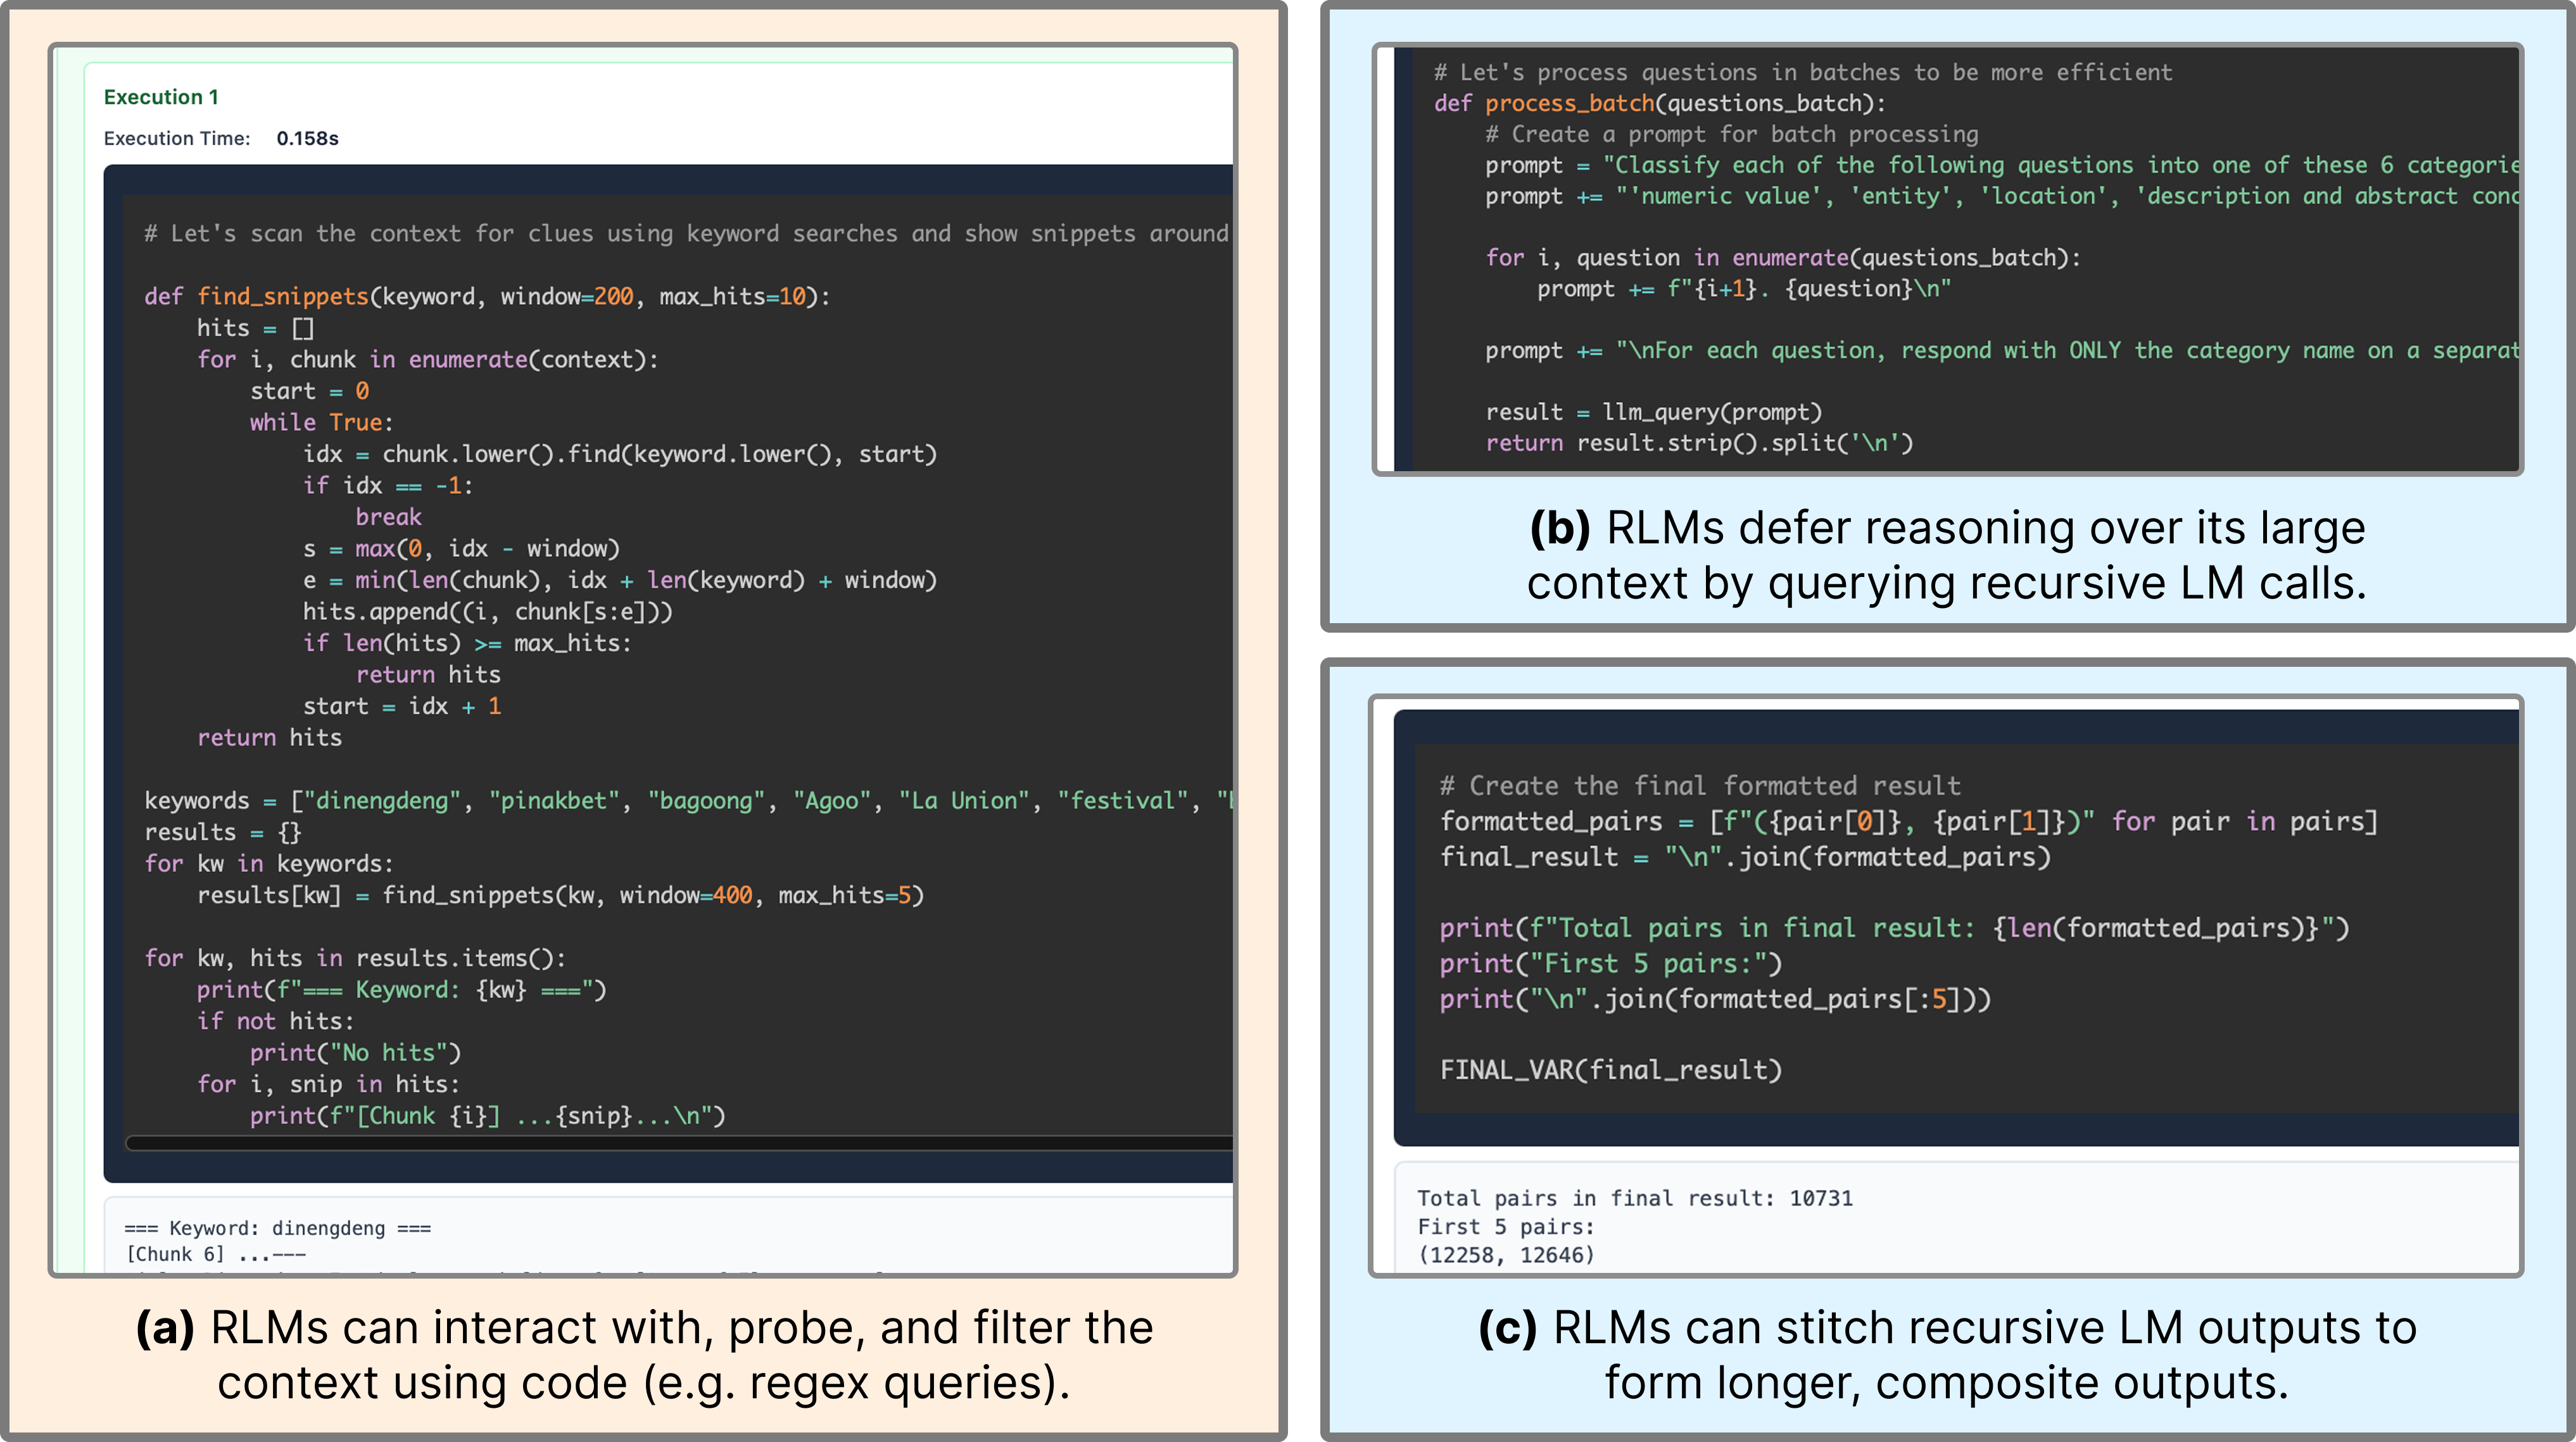Click the caption labeled (c)
Viewport: 2576px width, 1442px height.
click(1946, 1355)
